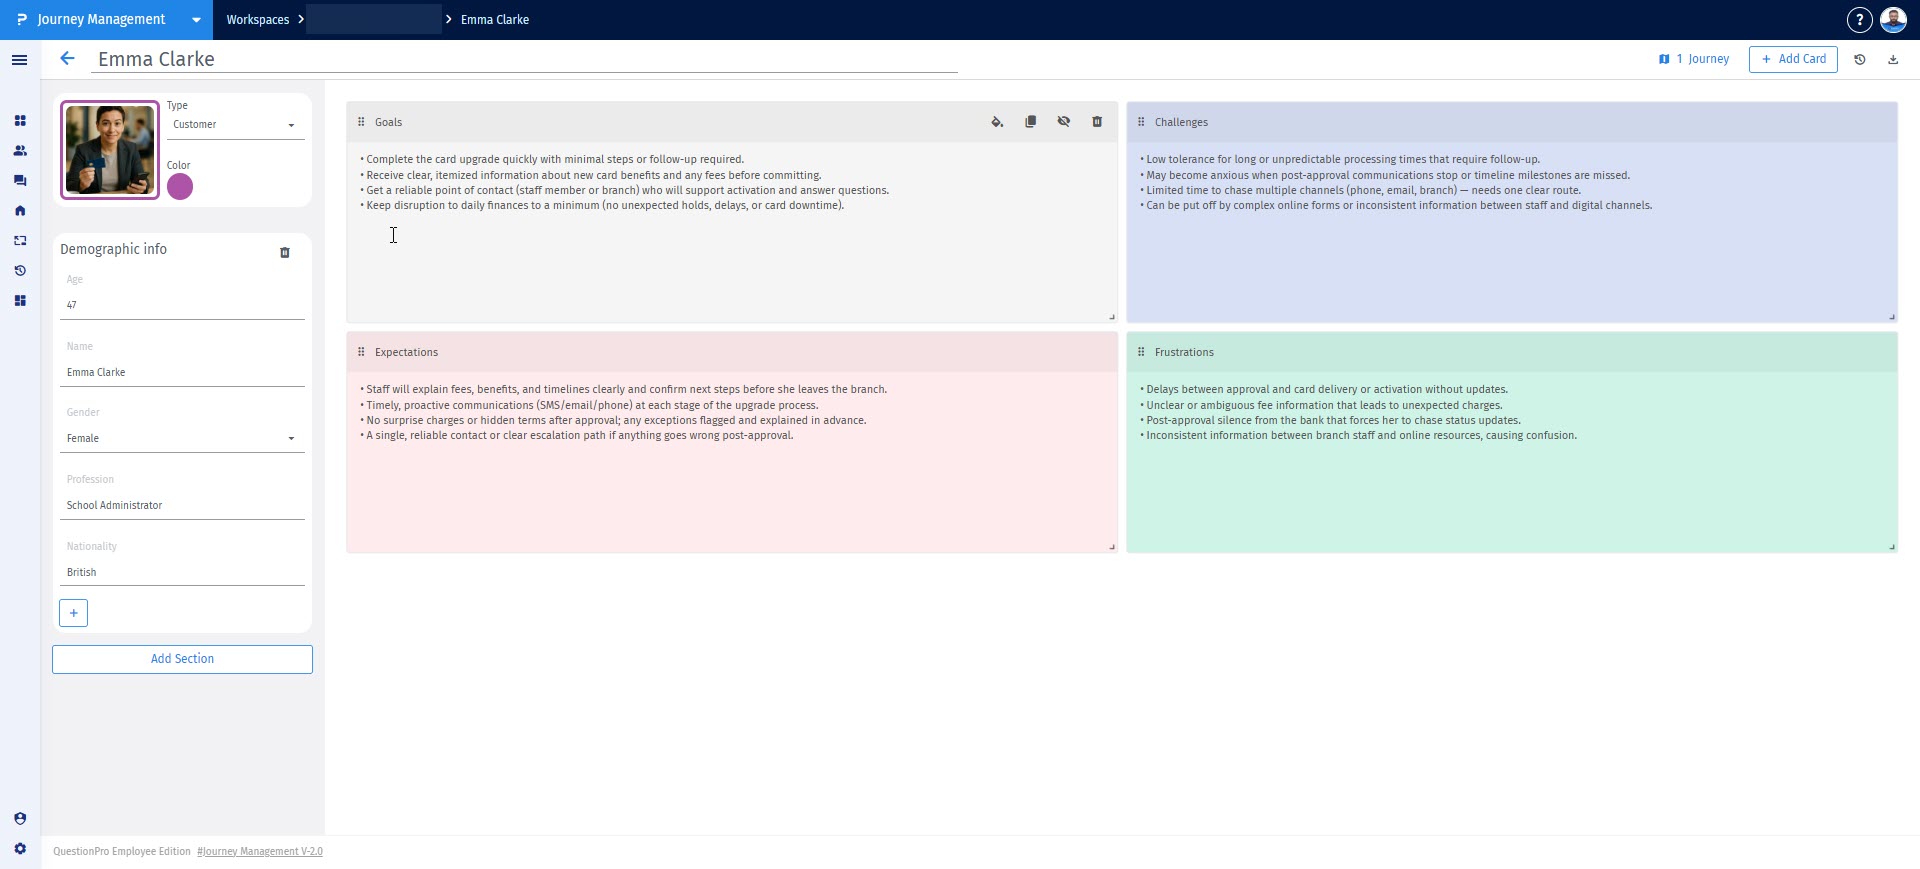
Task: Open the clock history icon in the sidebar
Action: [20, 271]
